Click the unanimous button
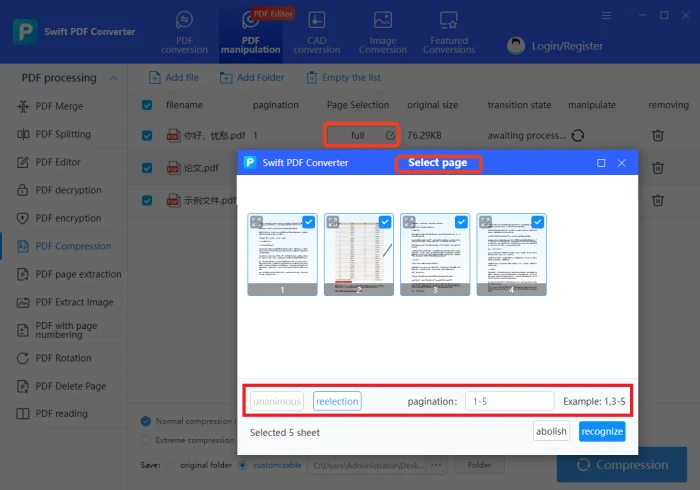This screenshot has height=490, width=700. coord(277,401)
